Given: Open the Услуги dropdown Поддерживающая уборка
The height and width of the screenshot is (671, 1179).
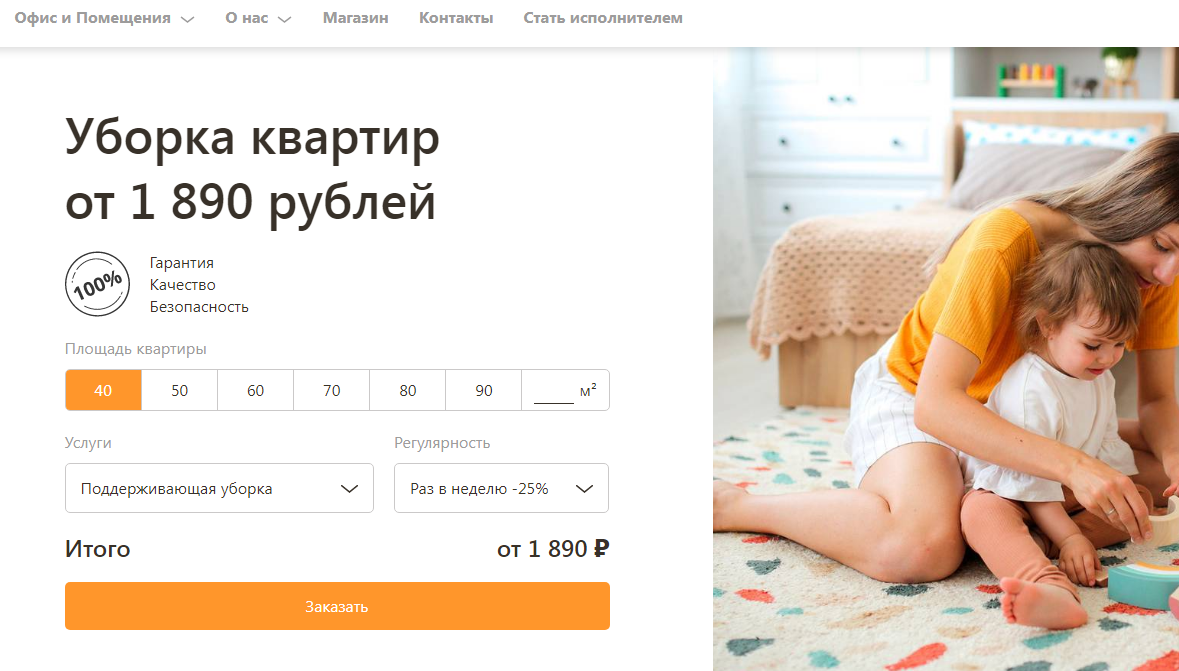Looking at the screenshot, I should click(220, 488).
